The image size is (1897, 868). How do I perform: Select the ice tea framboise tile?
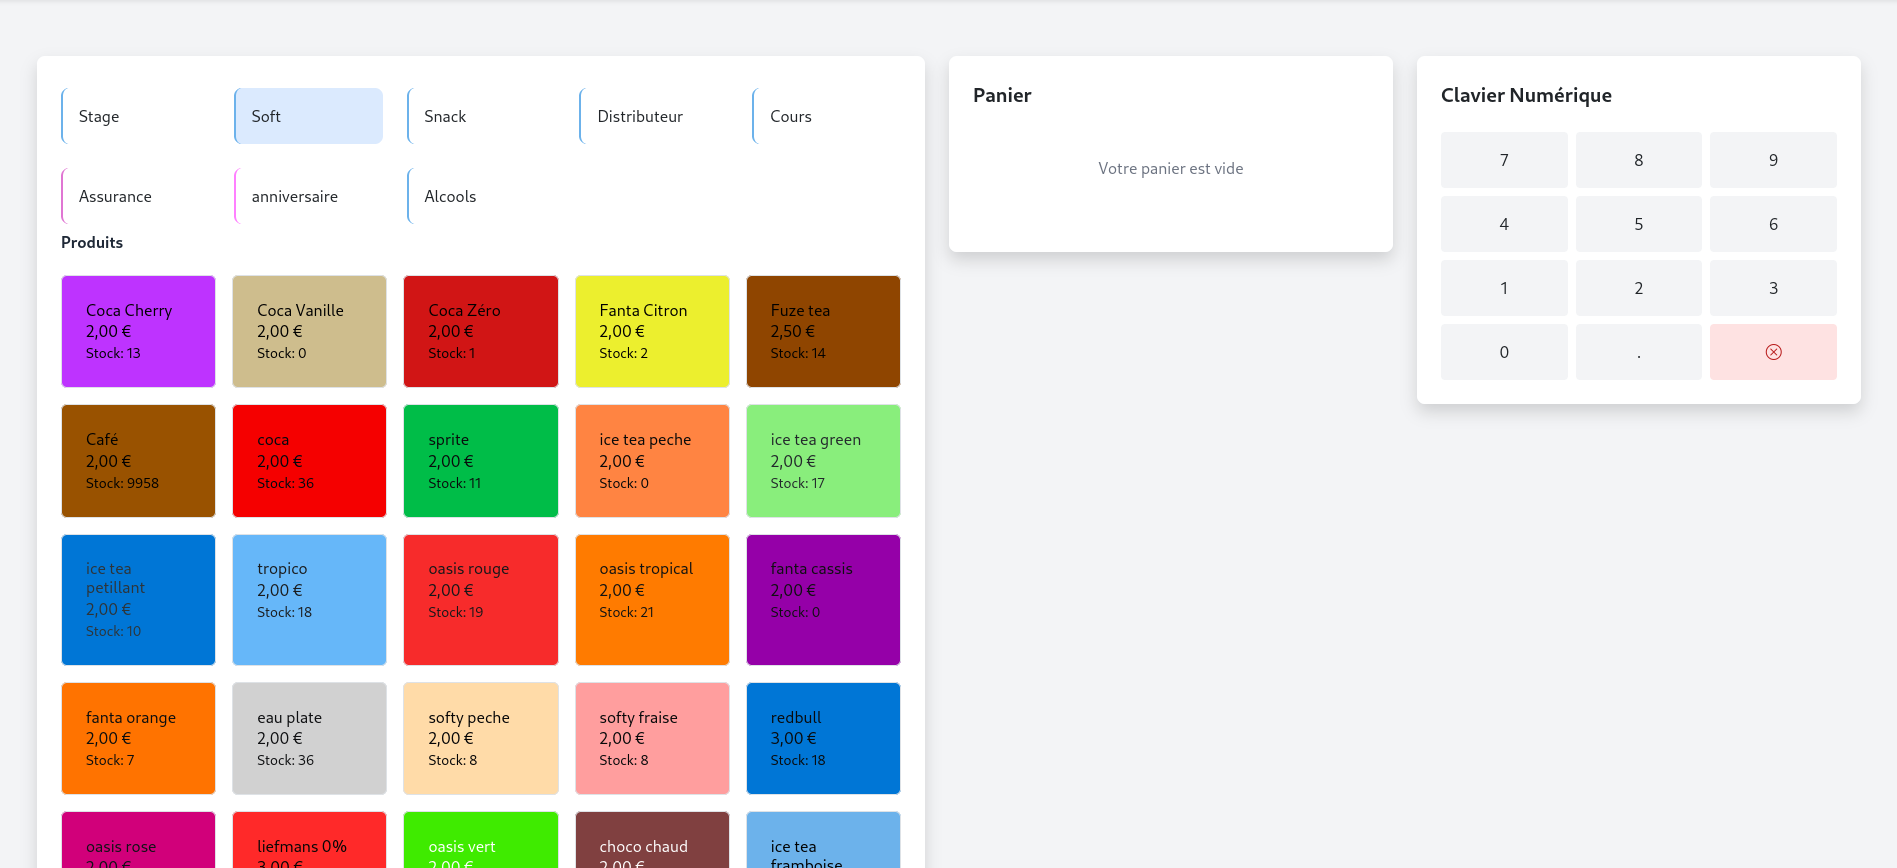point(823,840)
